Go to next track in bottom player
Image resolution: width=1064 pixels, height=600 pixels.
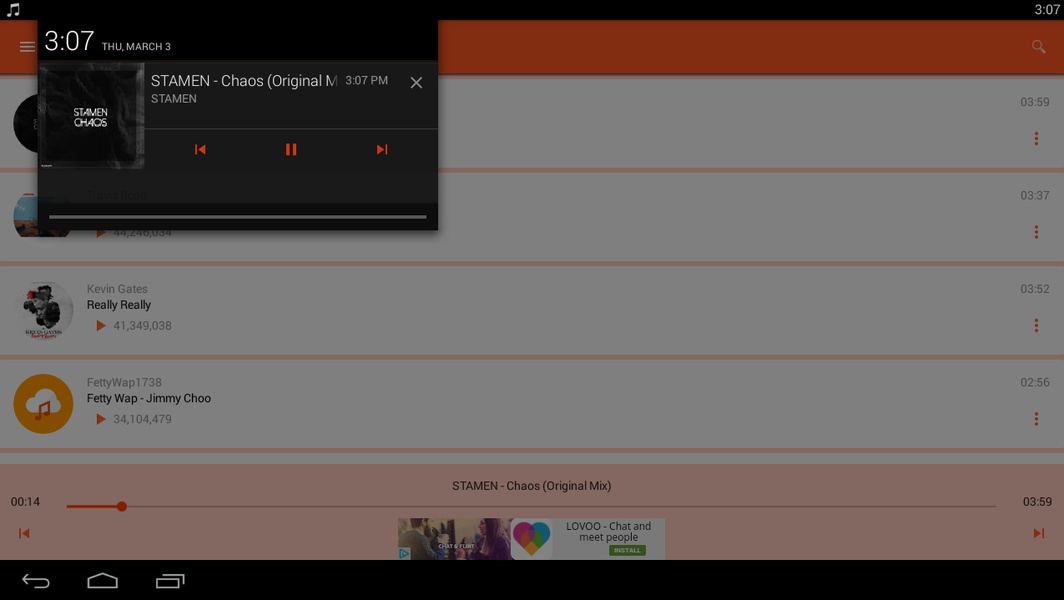tap(1038, 533)
